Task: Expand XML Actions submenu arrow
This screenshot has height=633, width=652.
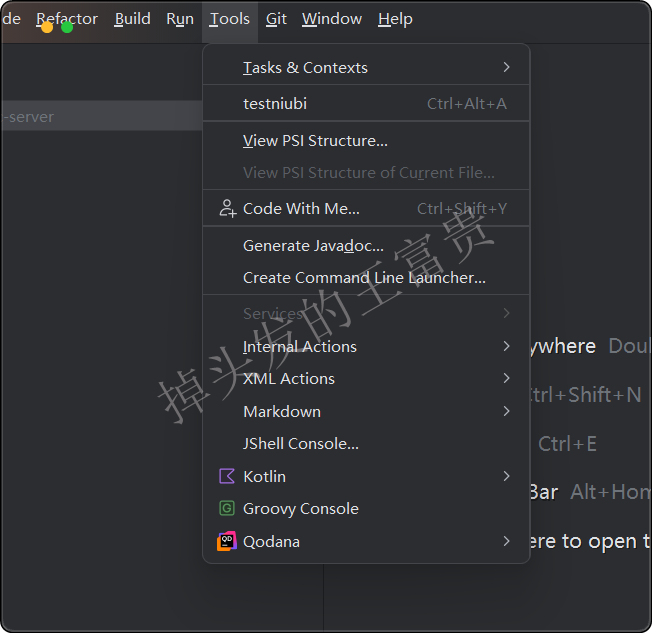Action: click(x=506, y=378)
